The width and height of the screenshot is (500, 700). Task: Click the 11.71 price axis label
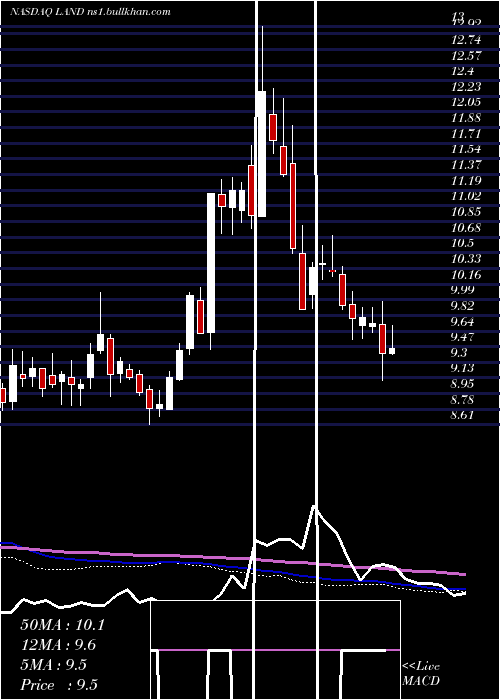[466, 134]
